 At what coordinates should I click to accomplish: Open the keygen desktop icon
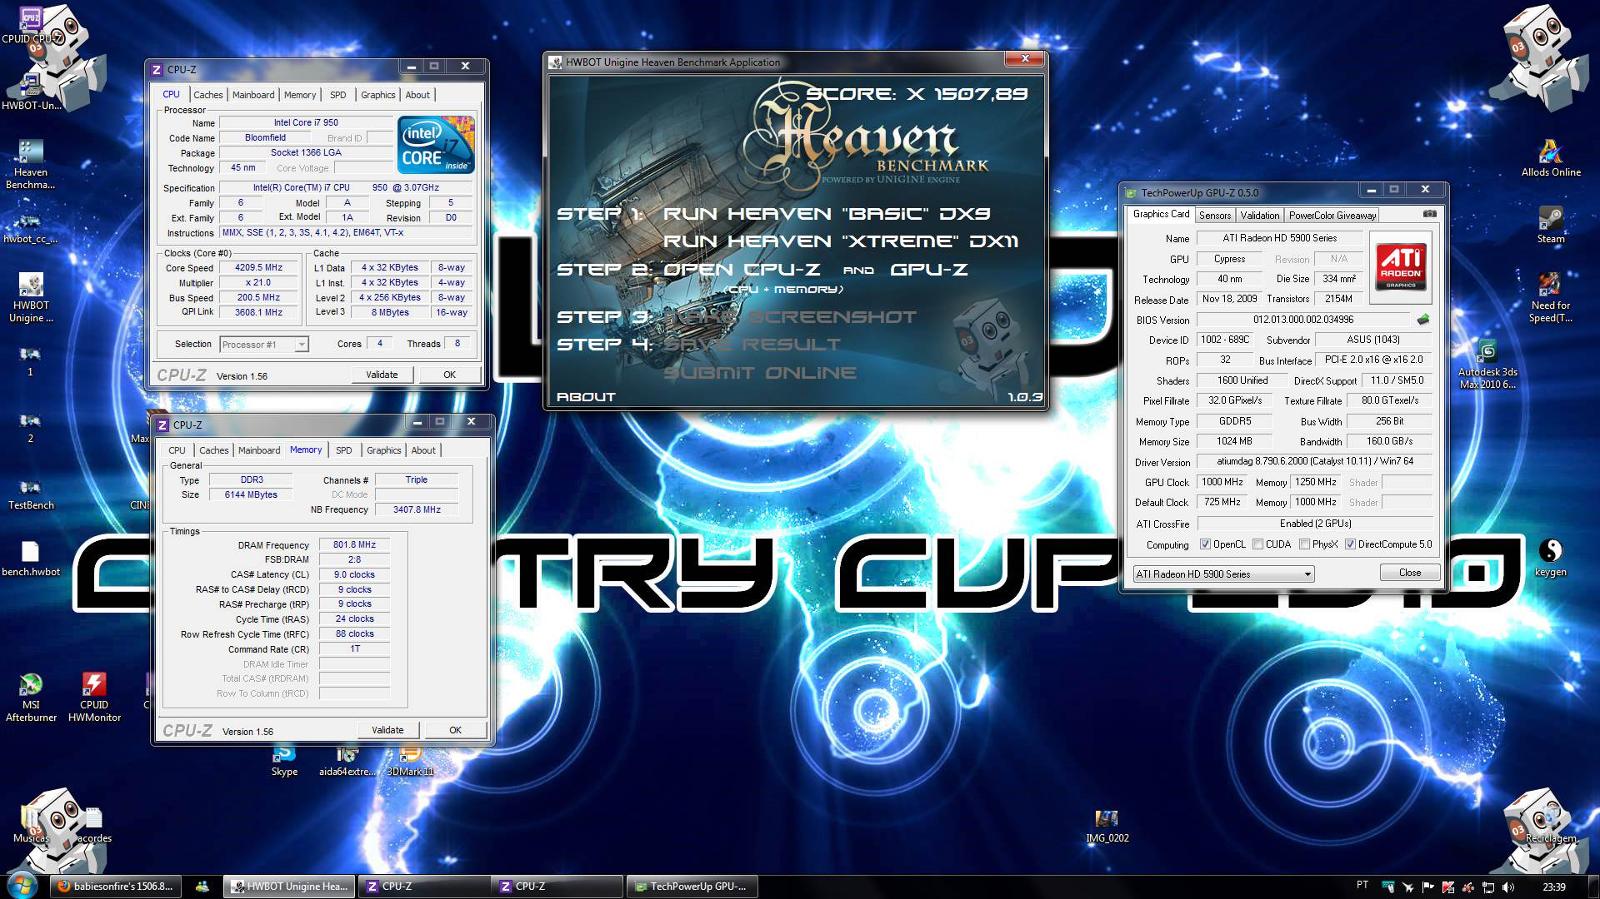pos(1550,558)
